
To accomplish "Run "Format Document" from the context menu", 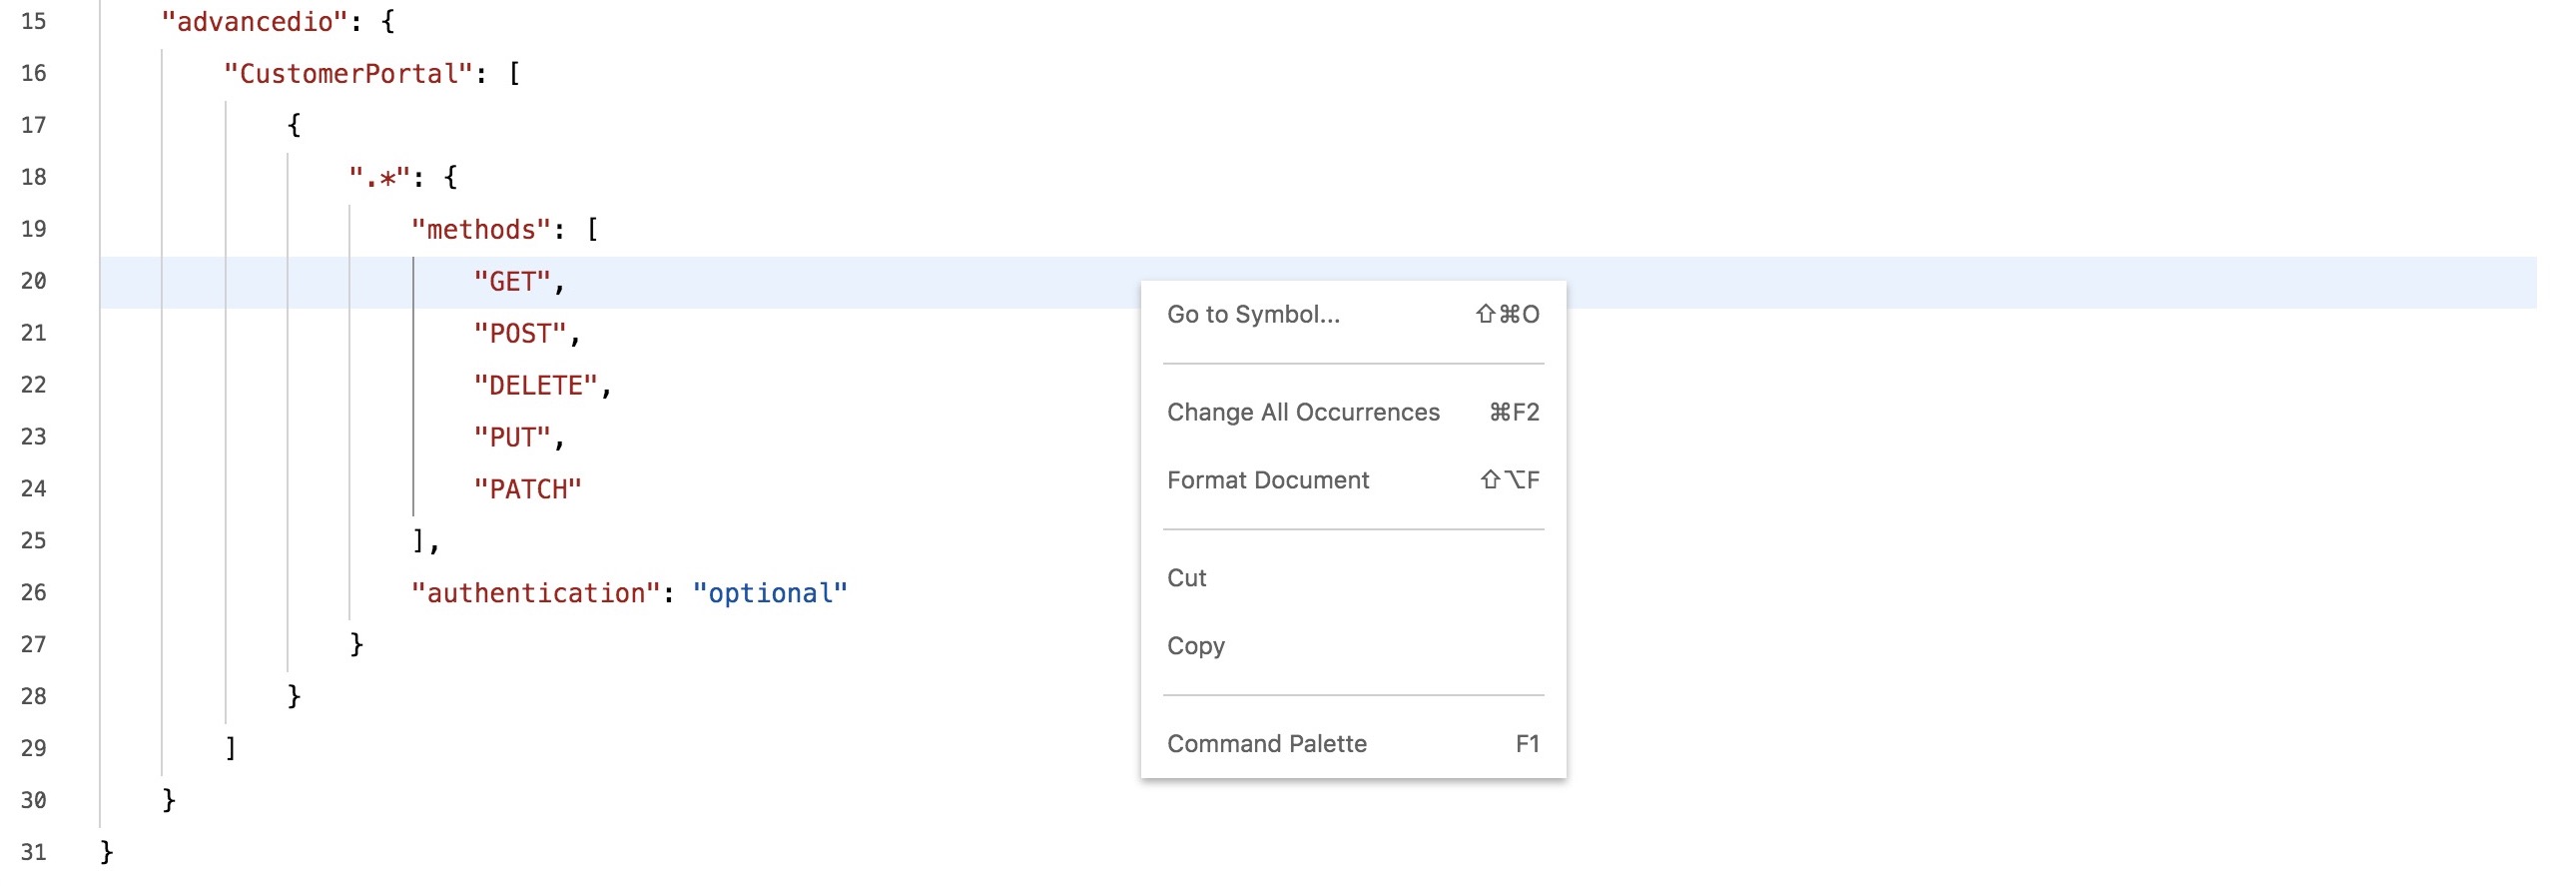I will (x=1268, y=480).
